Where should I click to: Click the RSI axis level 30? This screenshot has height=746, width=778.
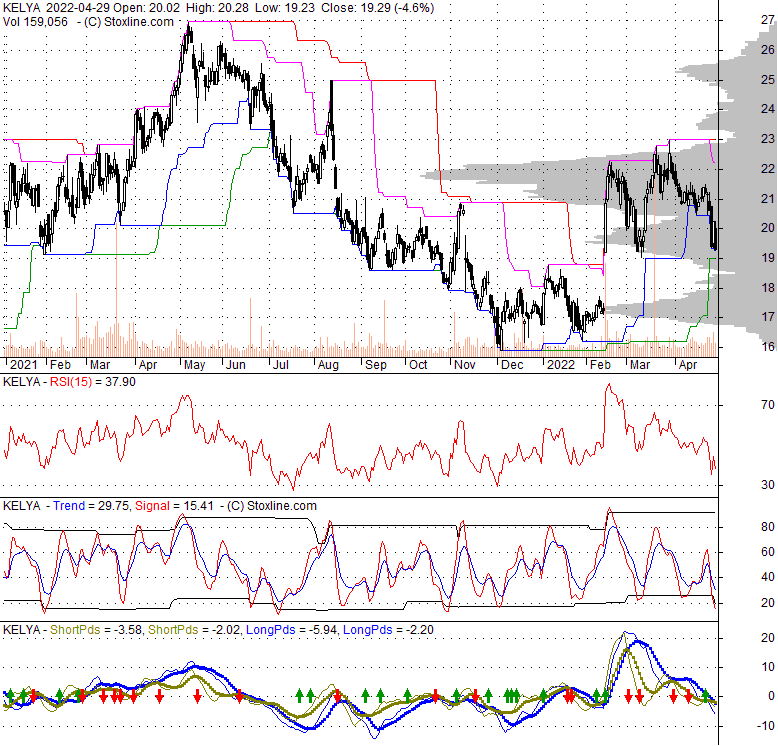(768, 485)
